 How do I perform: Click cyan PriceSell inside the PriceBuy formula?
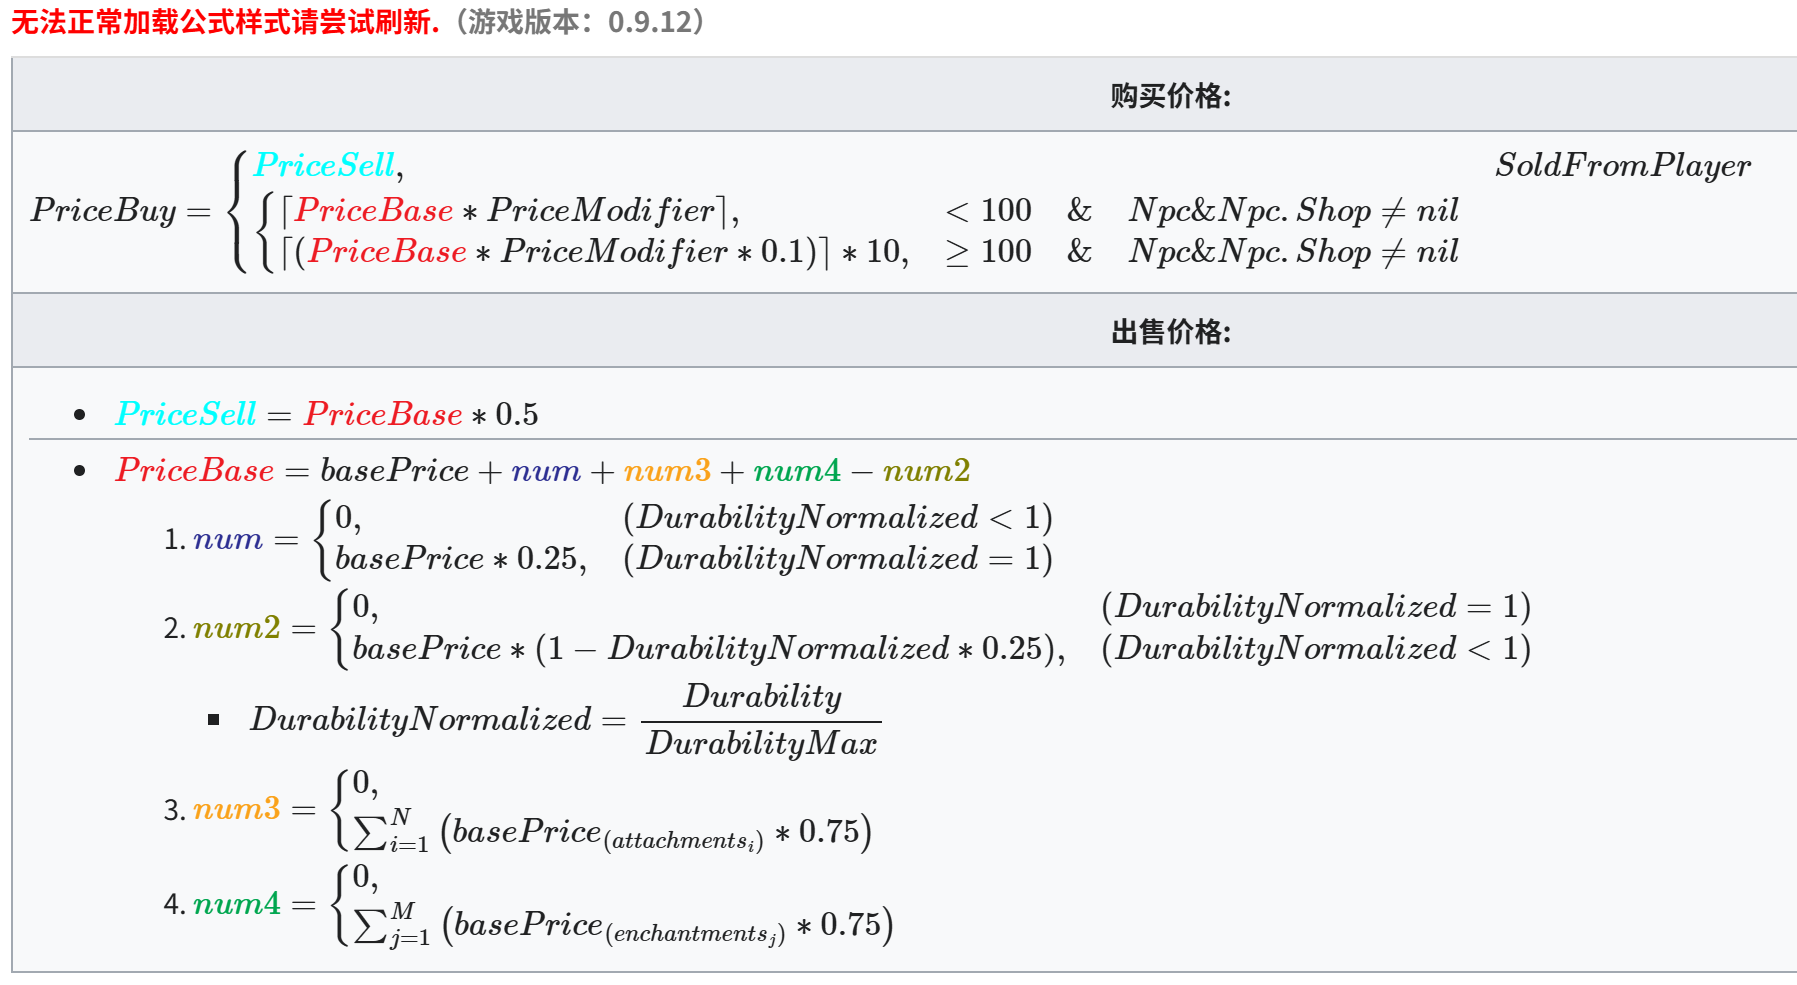(325, 165)
